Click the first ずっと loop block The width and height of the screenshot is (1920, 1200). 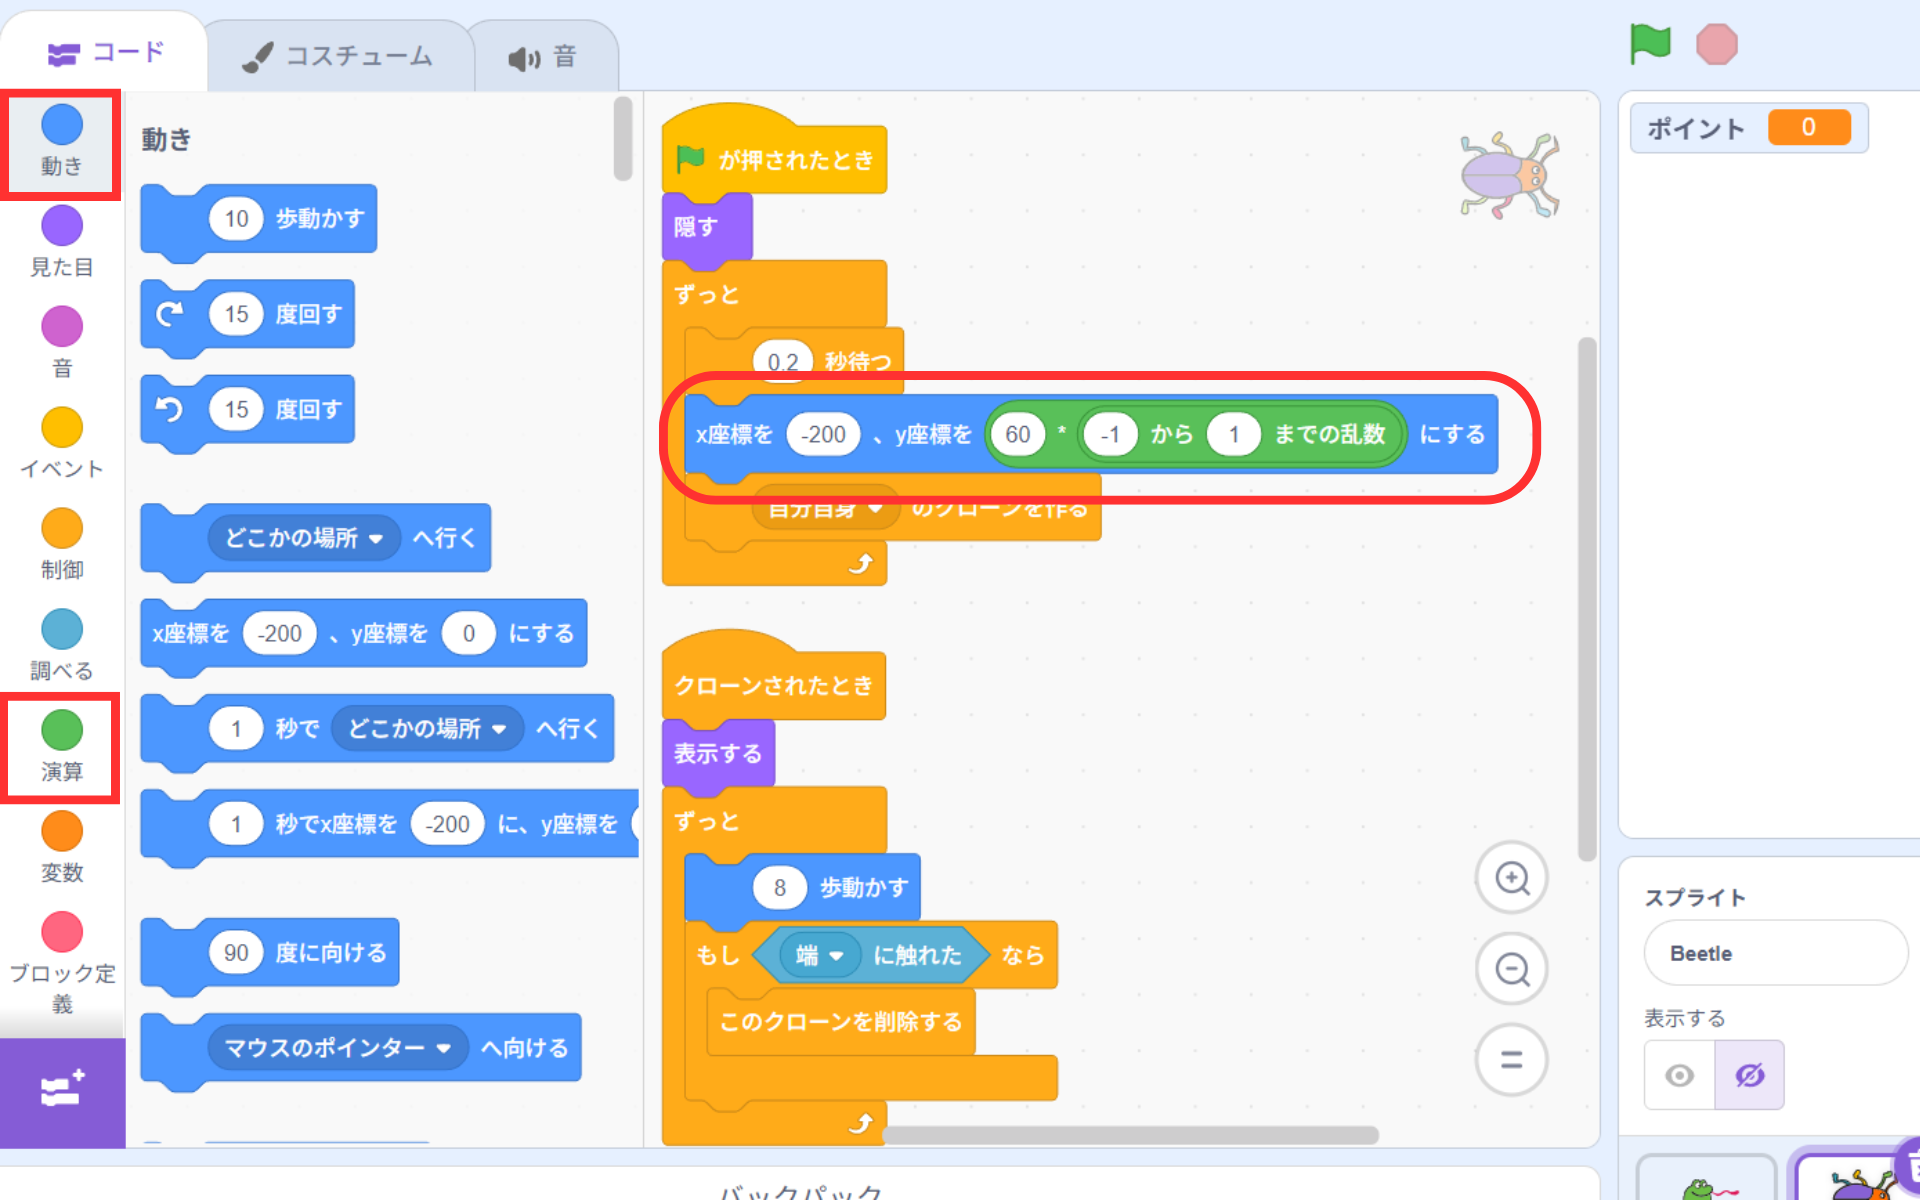coord(774,294)
